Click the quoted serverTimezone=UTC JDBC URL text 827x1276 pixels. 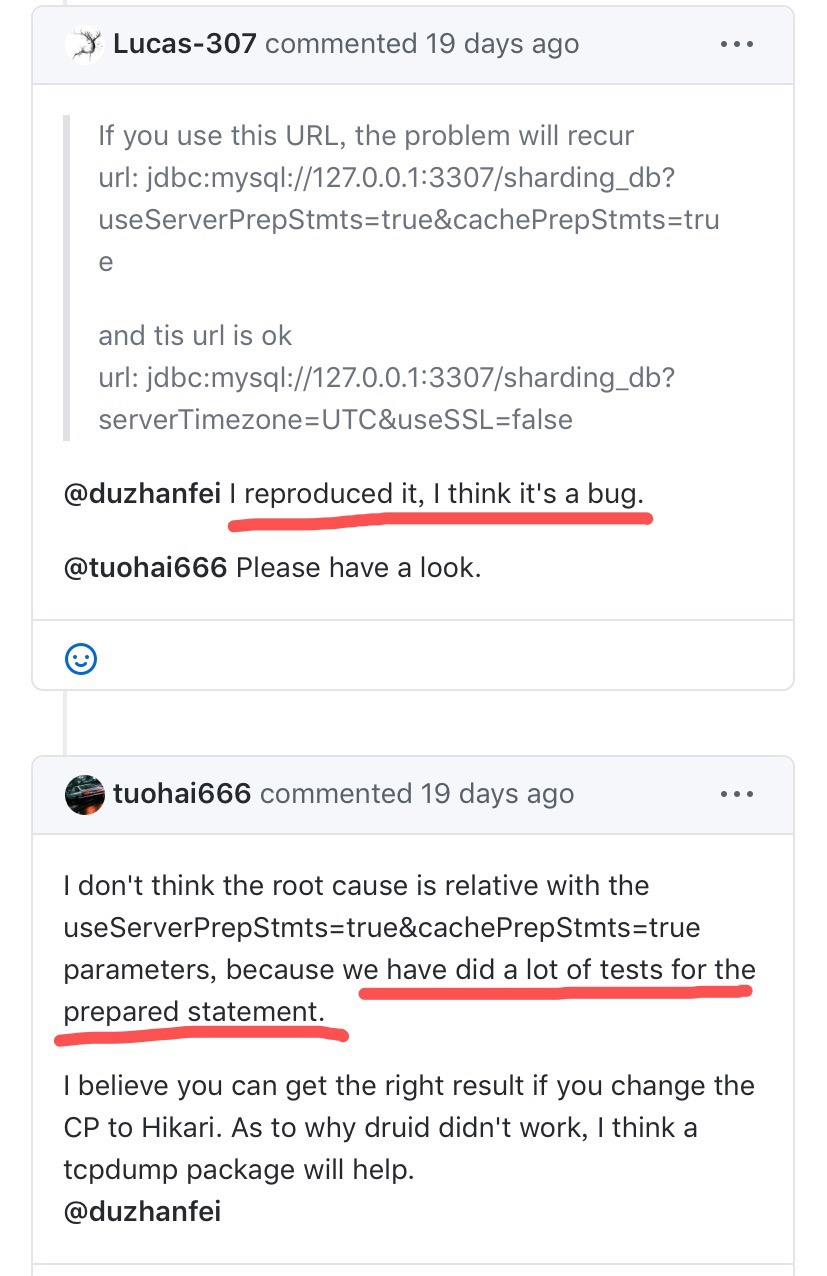click(335, 419)
